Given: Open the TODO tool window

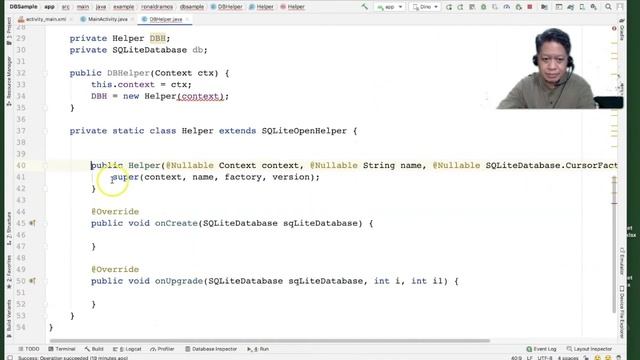Looking at the screenshot, I should [x=29, y=349].
